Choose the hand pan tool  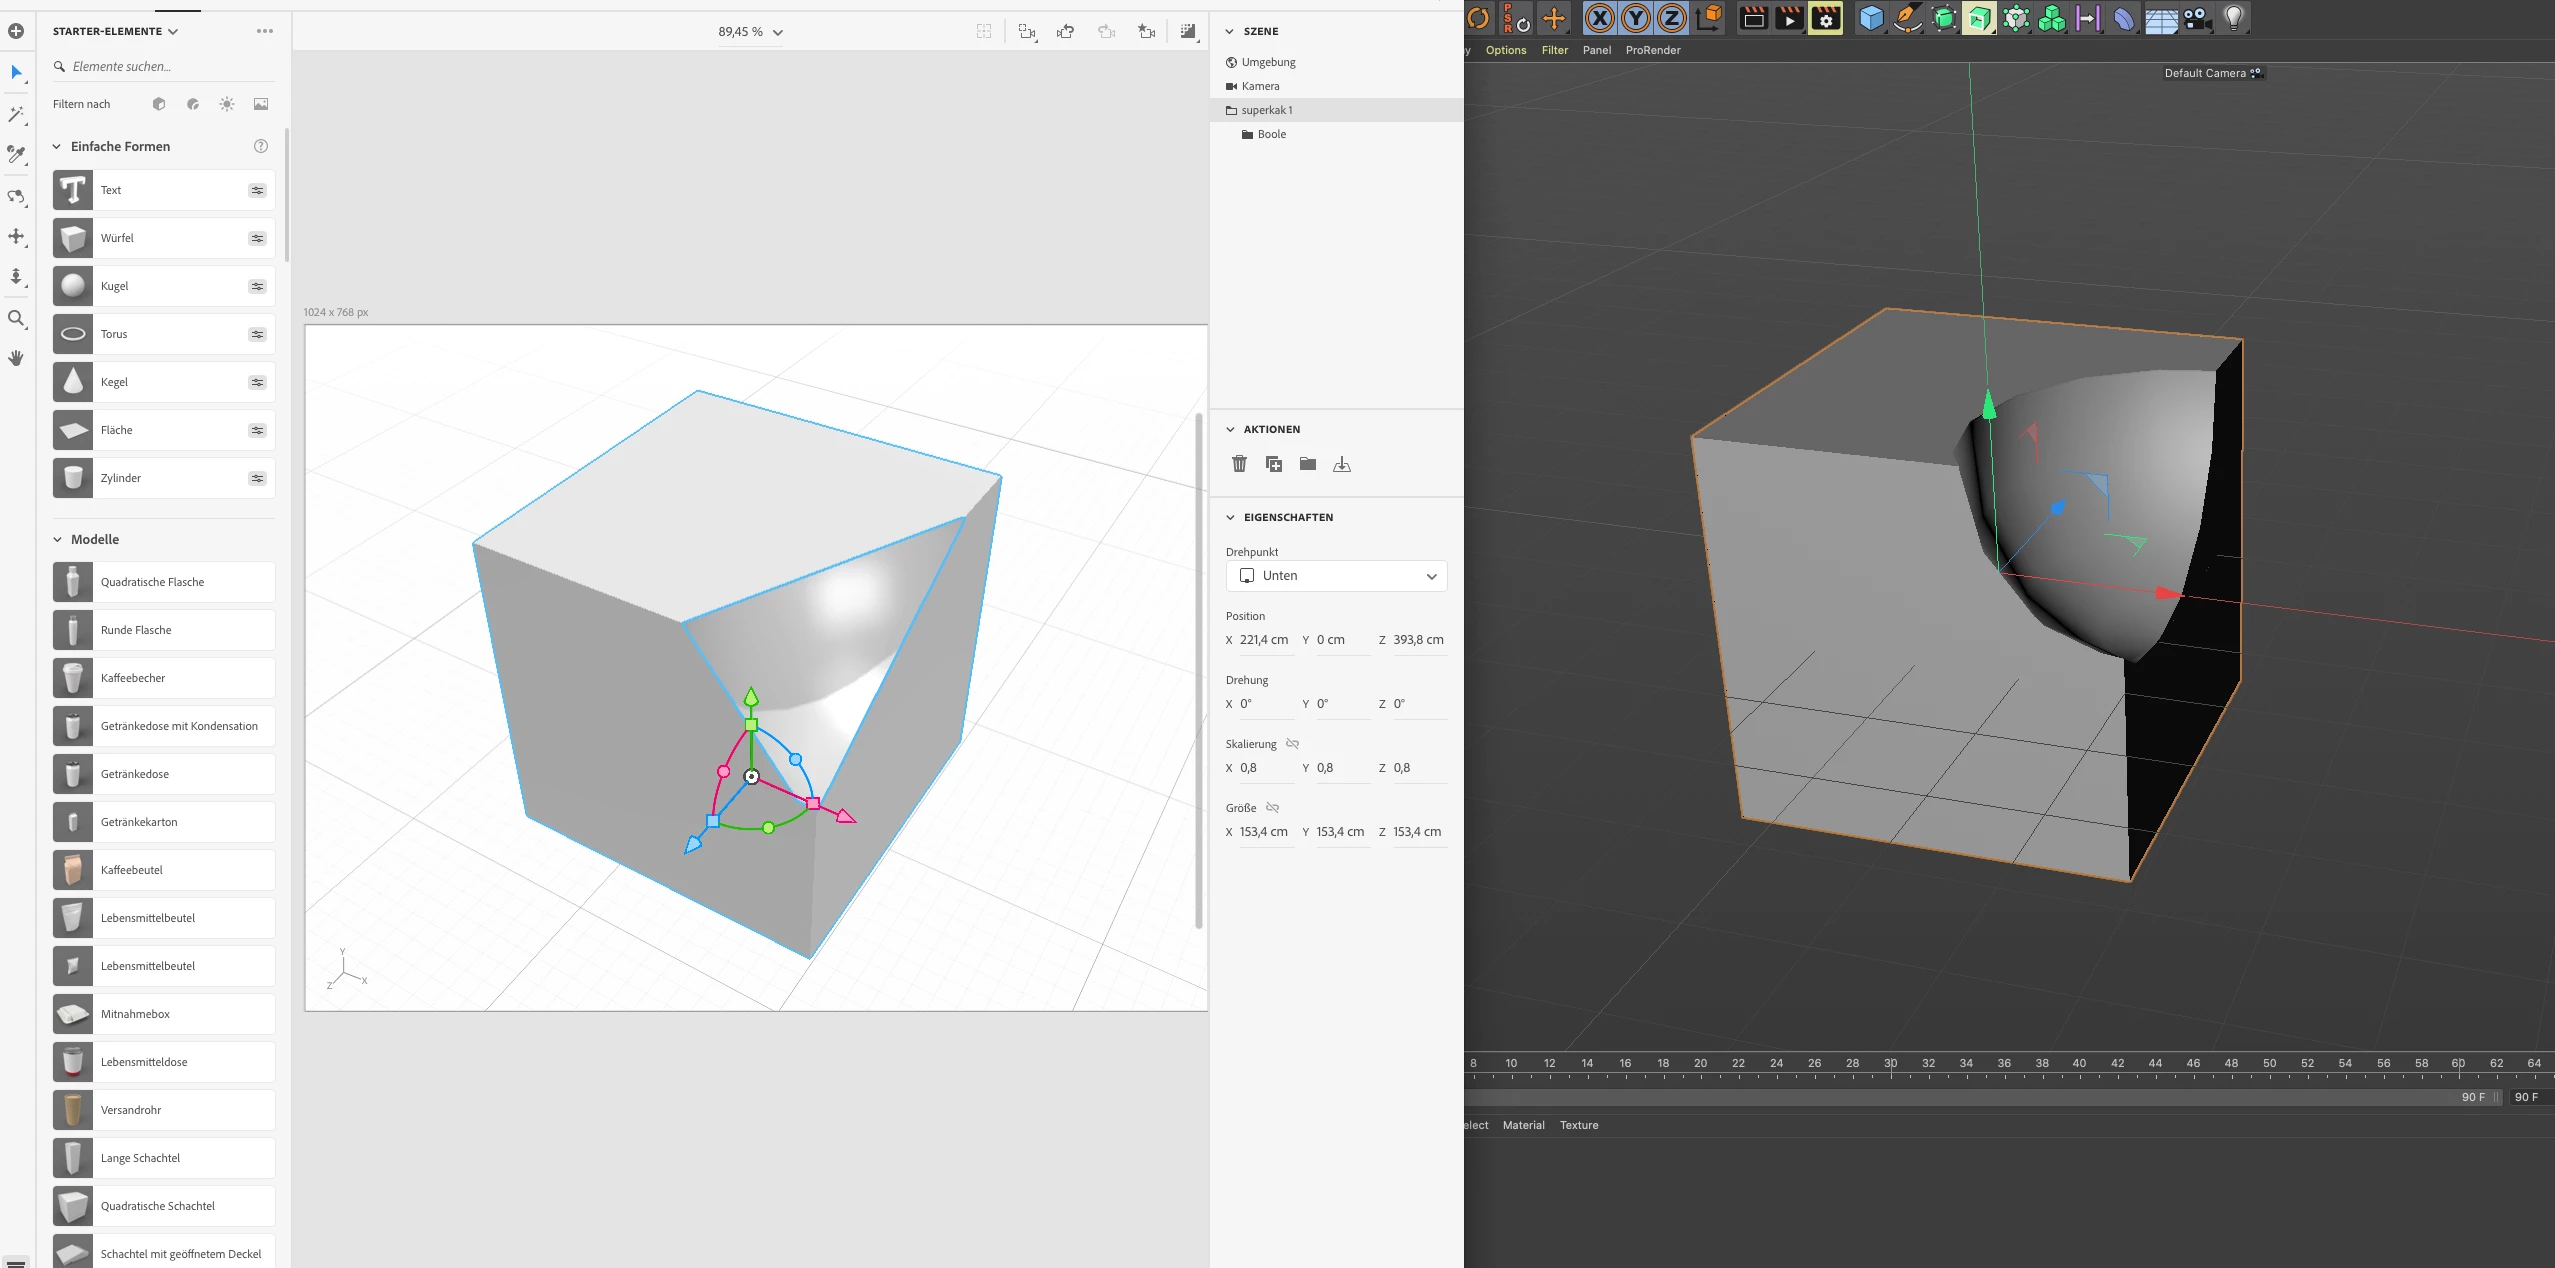(16, 358)
